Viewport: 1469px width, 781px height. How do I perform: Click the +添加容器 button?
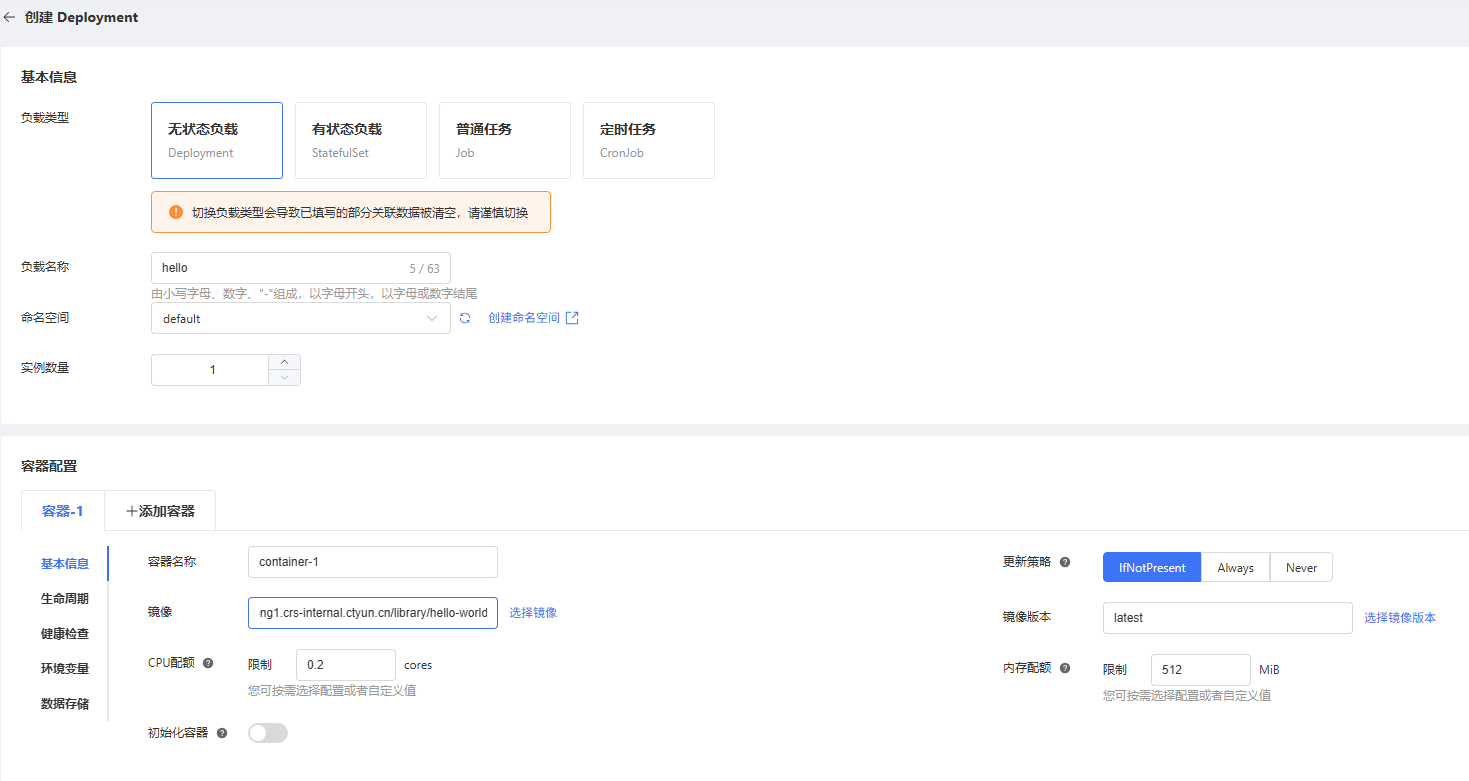pyautogui.click(x=160, y=511)
